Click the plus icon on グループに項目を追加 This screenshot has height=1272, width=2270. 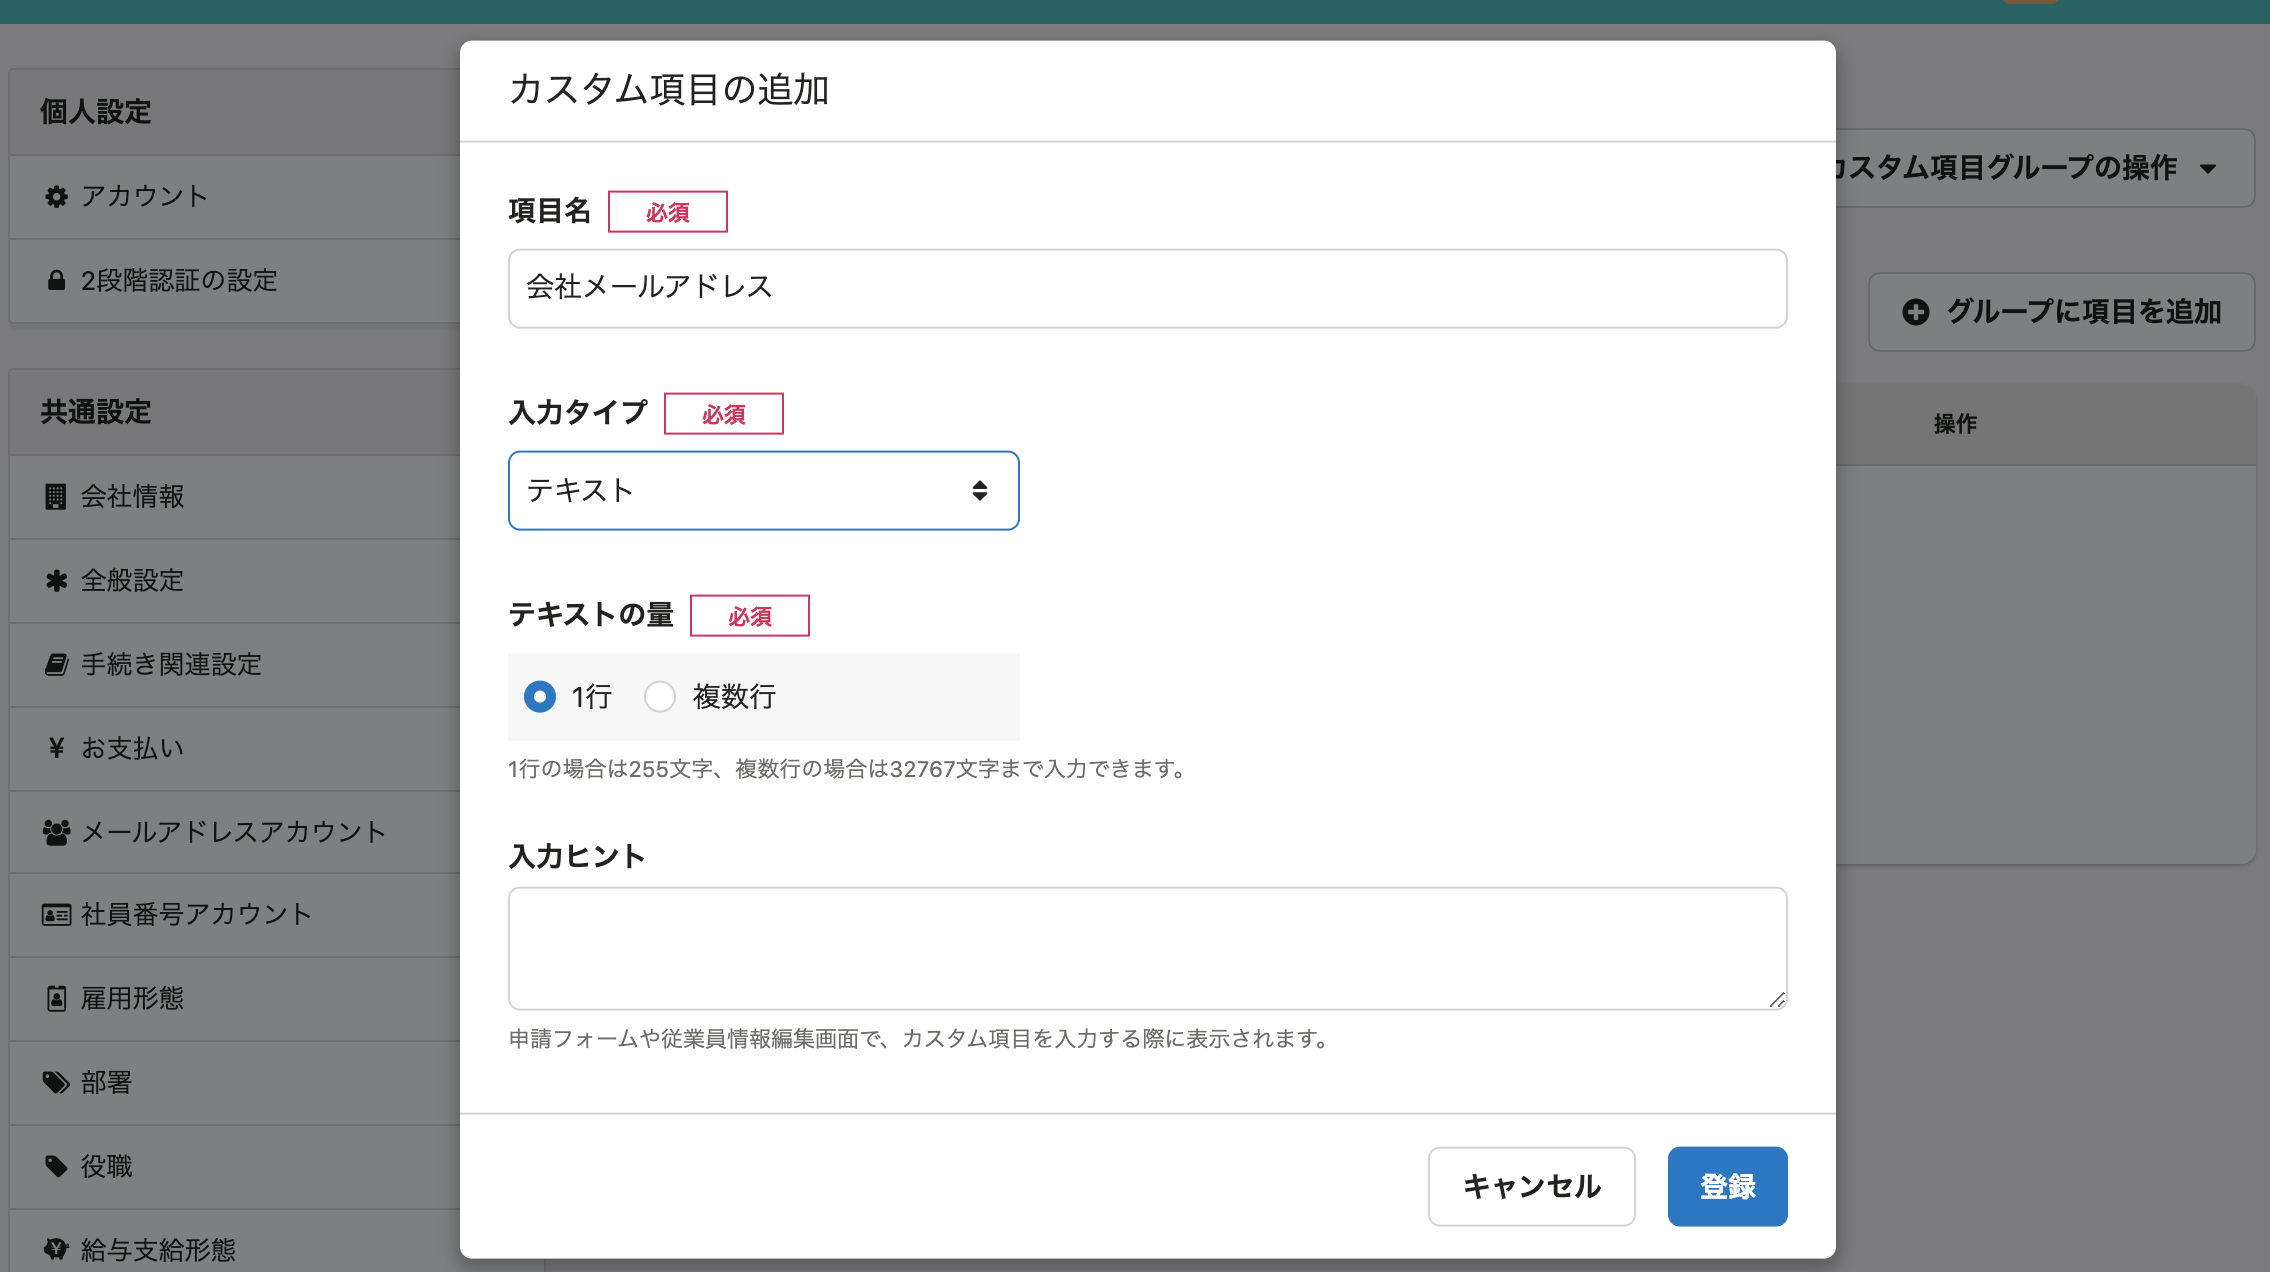(1915, 312)
